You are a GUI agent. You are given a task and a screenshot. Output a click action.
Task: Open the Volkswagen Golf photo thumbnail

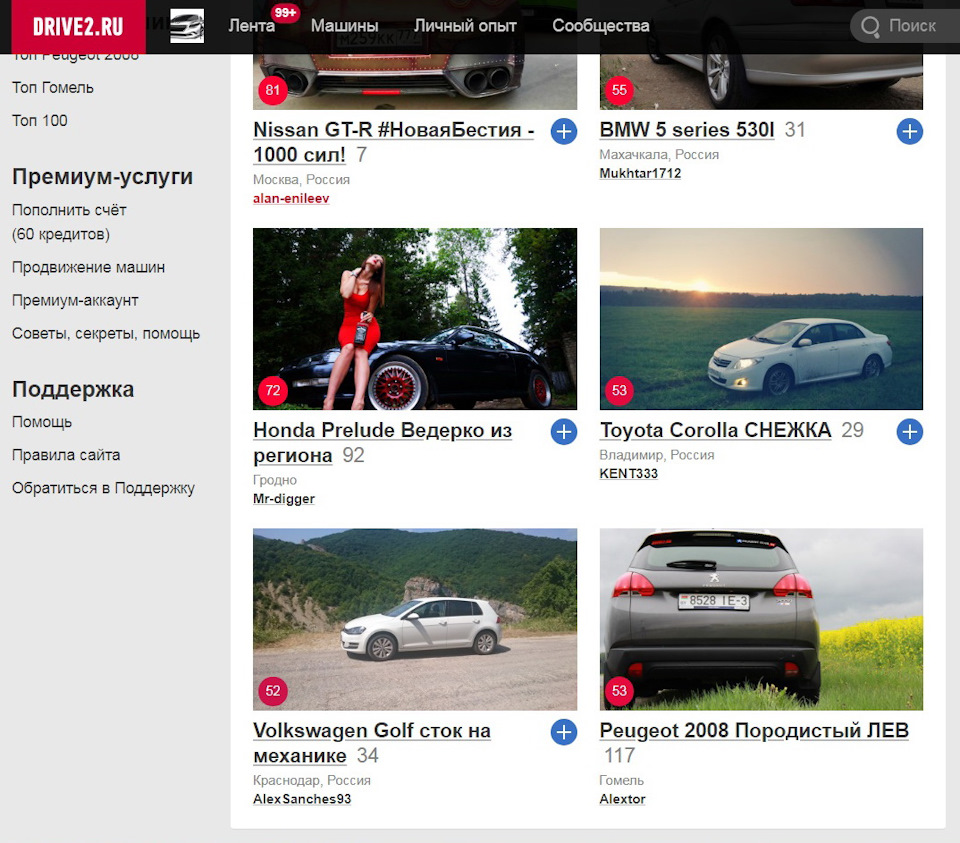tap(415, 620)
